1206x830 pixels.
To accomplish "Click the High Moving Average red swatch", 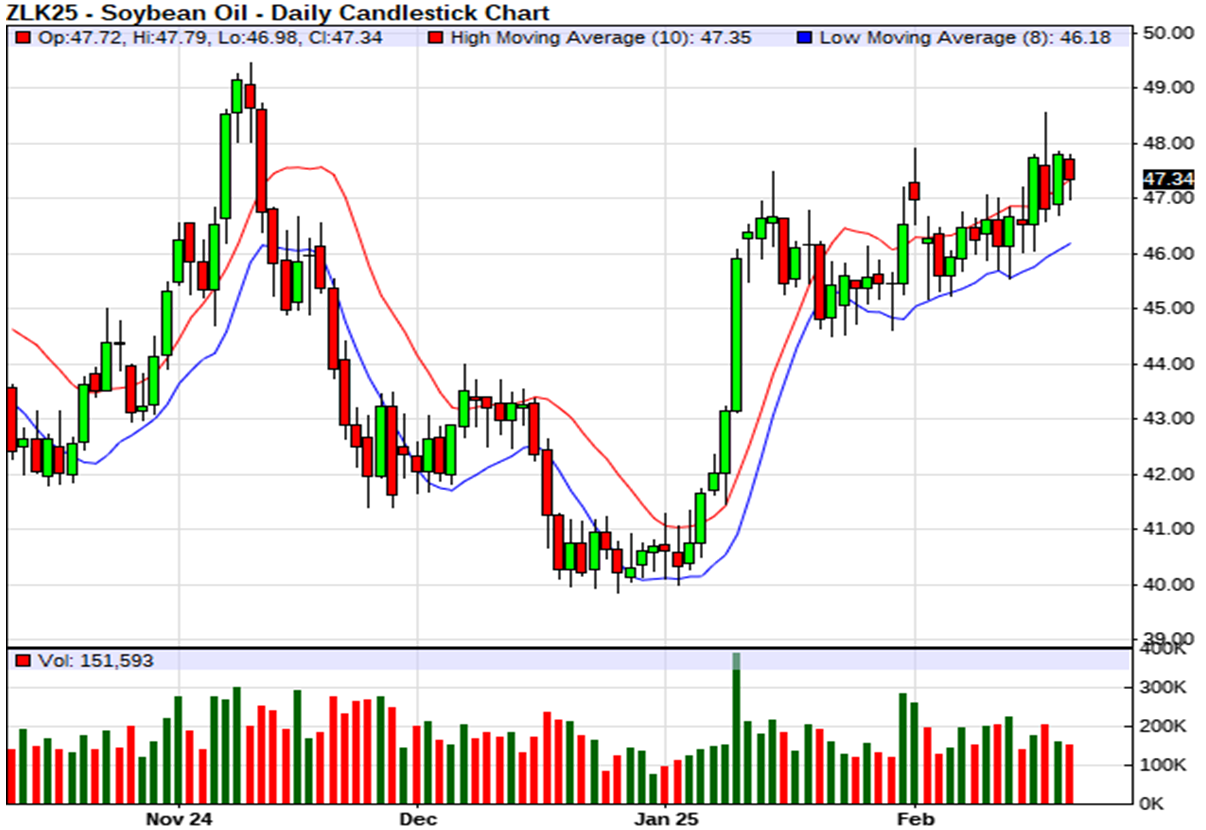I will click(435, 38).
